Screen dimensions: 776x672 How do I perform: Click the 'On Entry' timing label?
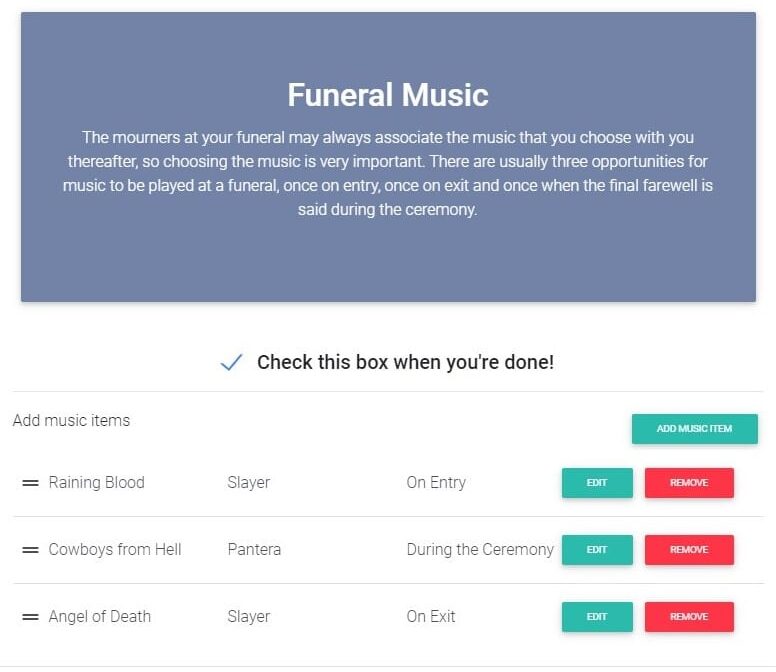(x=436, y=483)
